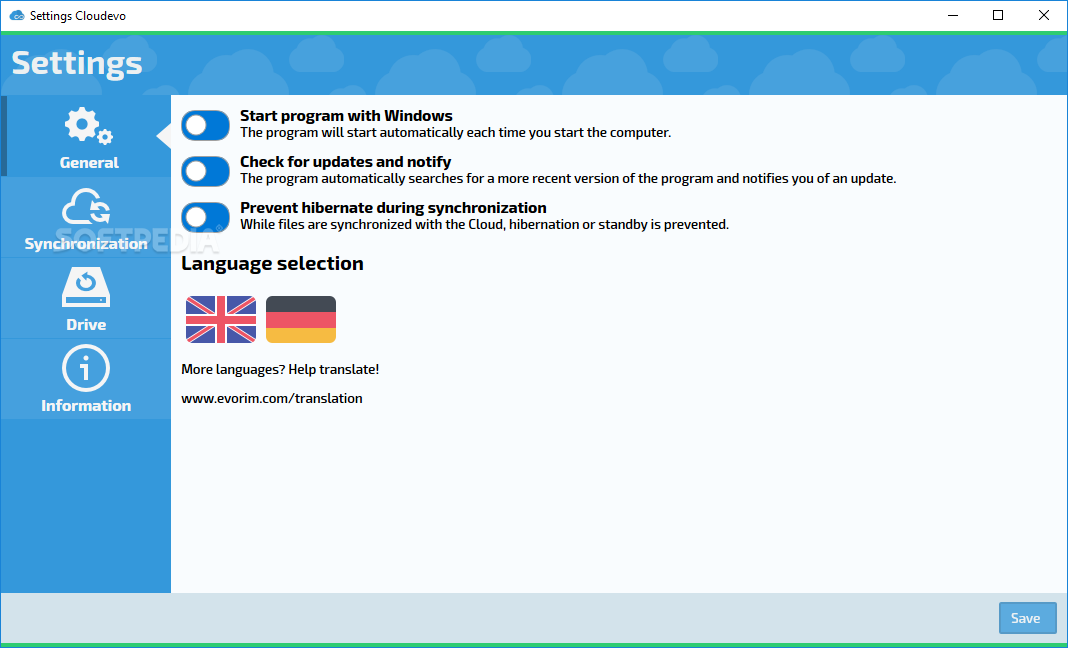
Task: Click the 'Check for updates and notify' heading
Action: 345,161
